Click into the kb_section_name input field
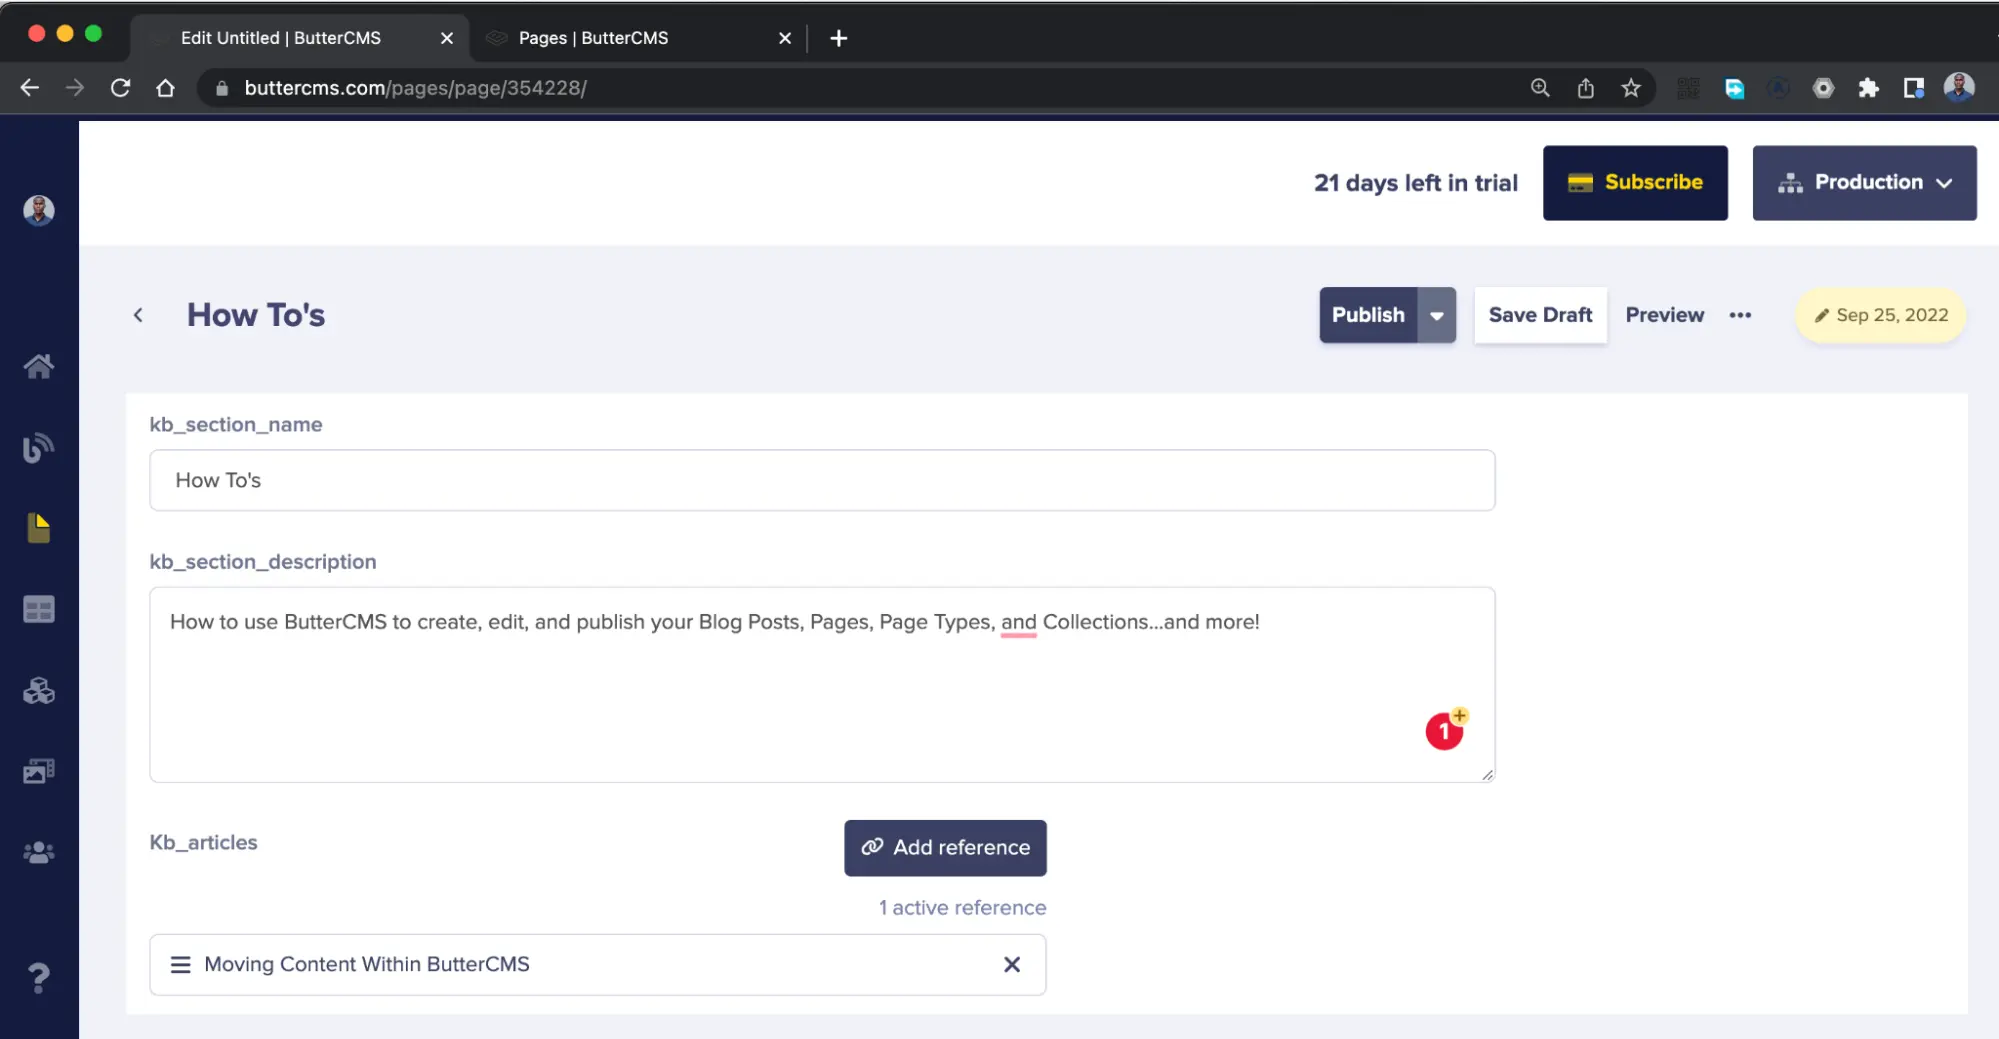Screen dimensions: 1999x1039 [x=822, y=480]
